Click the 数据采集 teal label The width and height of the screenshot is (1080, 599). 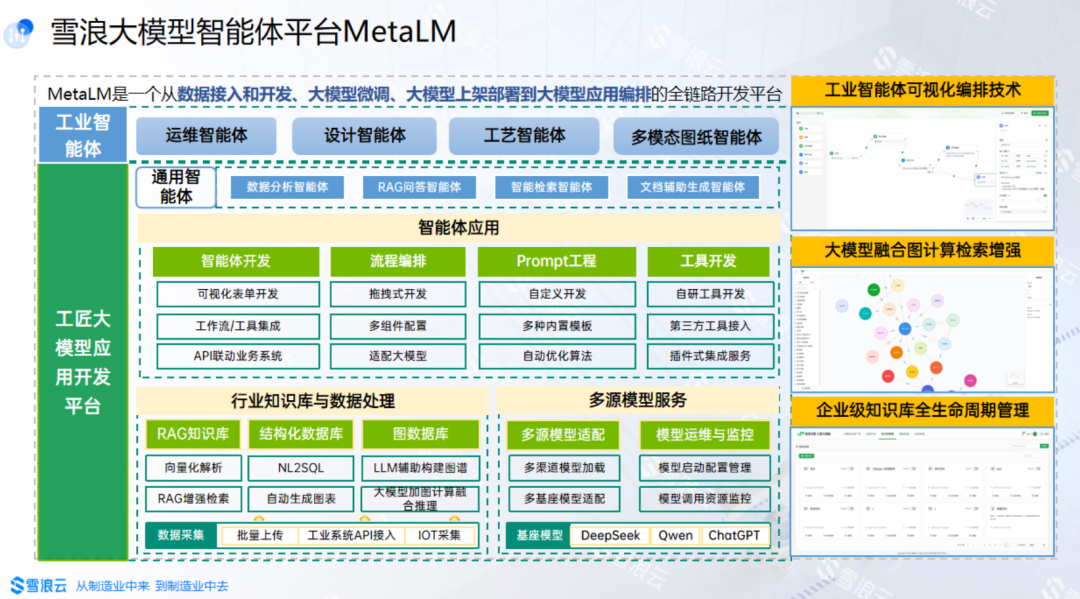click(x=181, y=535)
